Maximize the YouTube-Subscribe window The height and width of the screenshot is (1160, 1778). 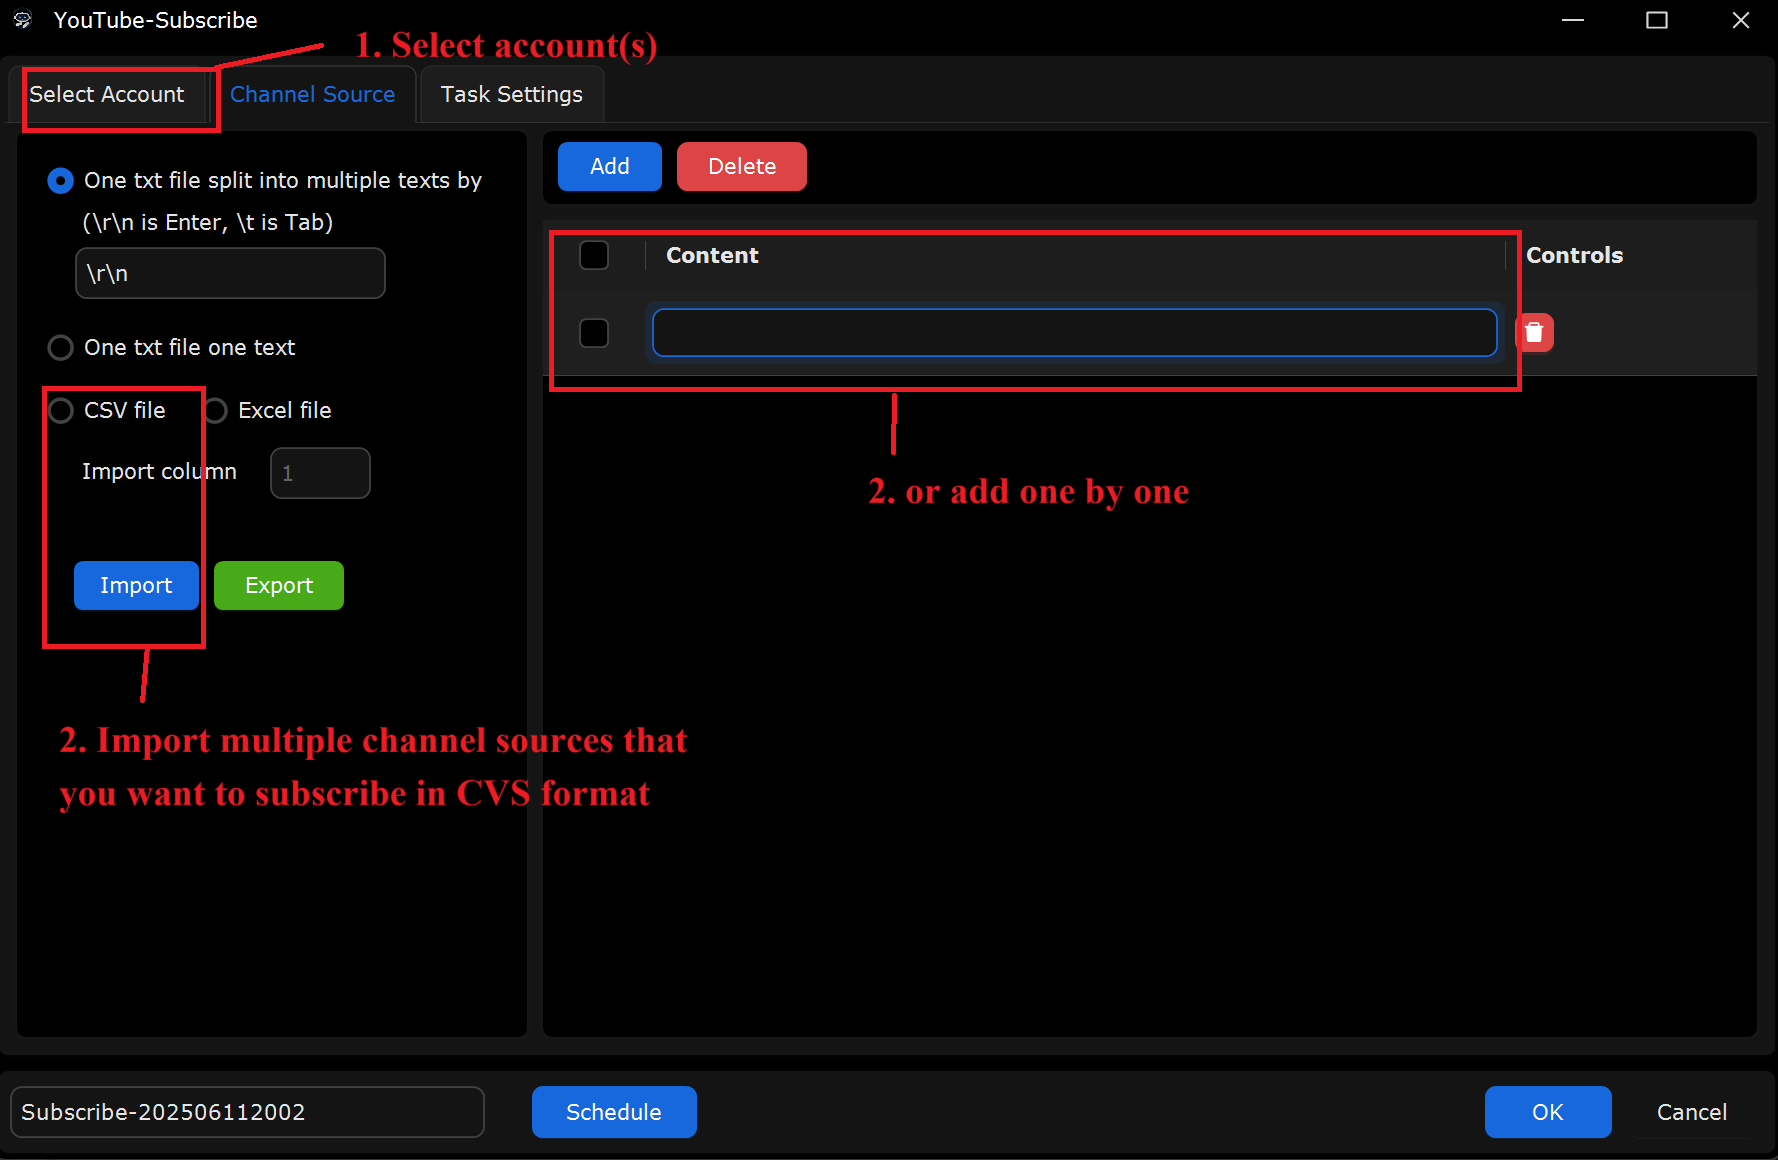(1657, 20)
